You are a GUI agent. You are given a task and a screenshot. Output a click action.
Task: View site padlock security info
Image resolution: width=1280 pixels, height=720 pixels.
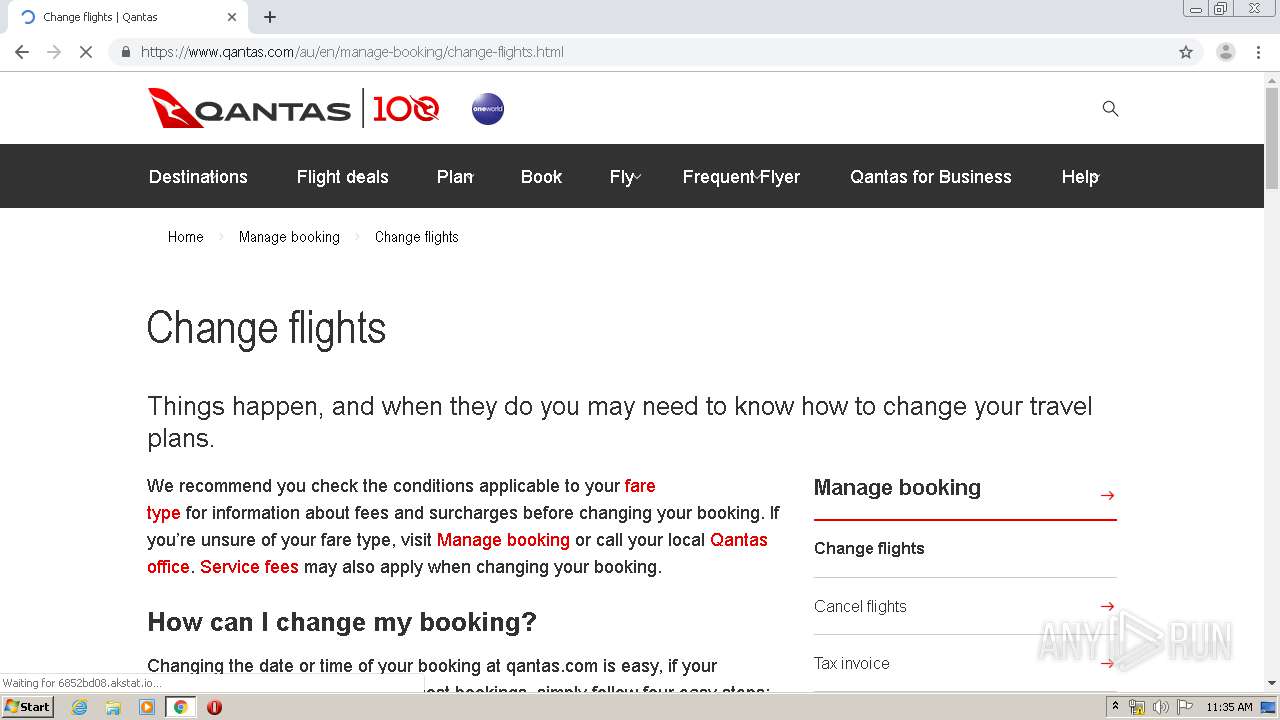coord(125,52)
